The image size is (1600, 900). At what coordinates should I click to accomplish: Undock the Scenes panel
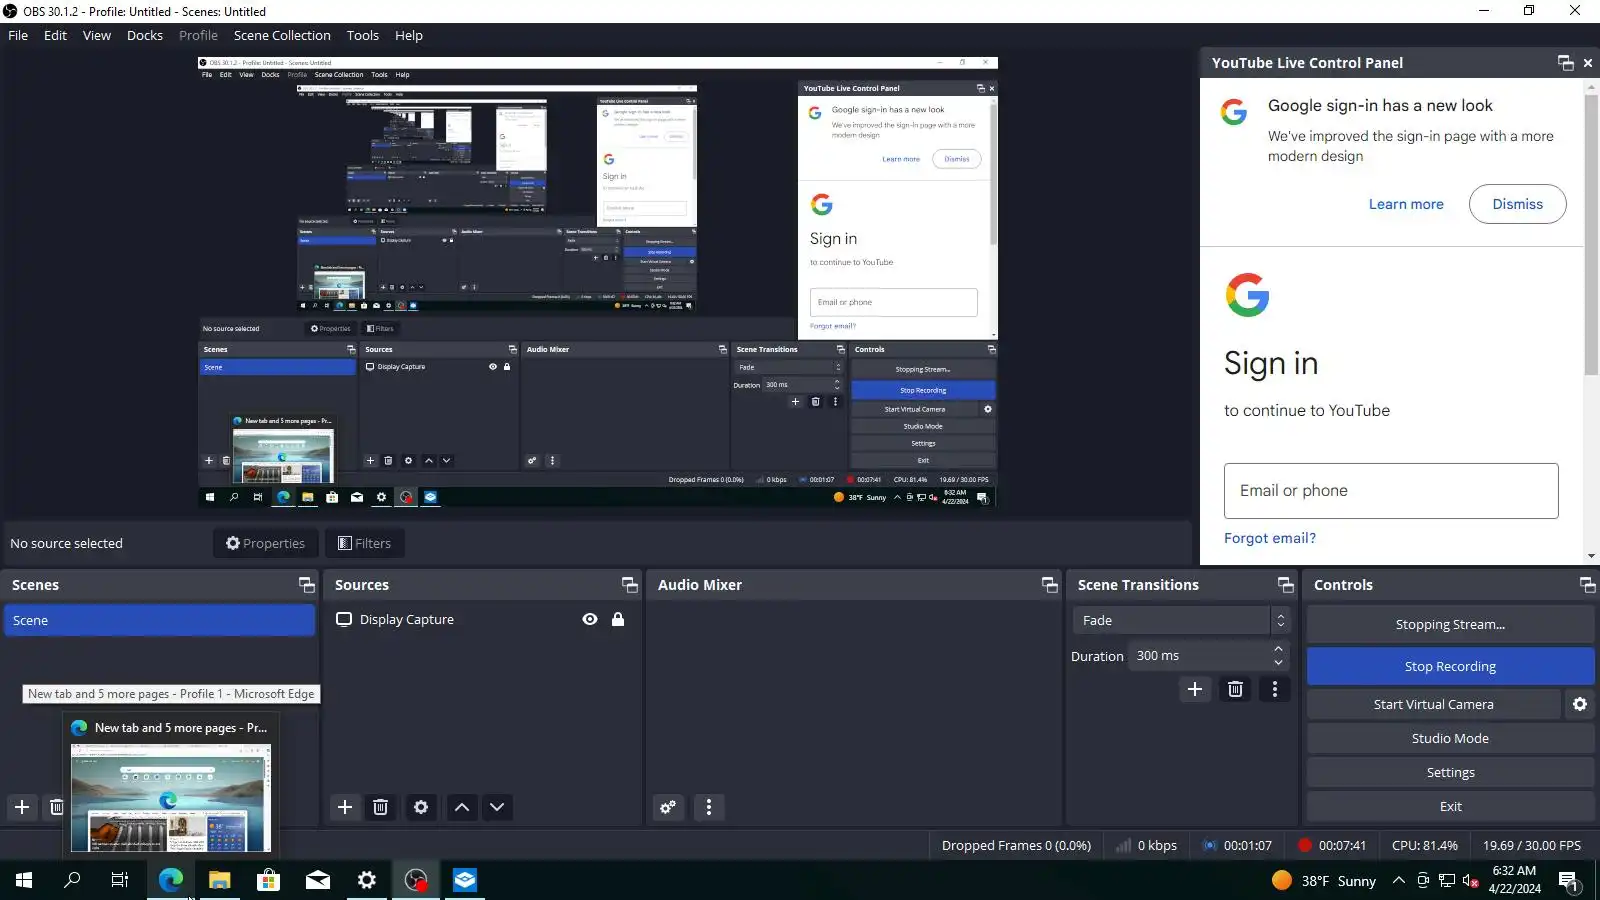[307, 585]
